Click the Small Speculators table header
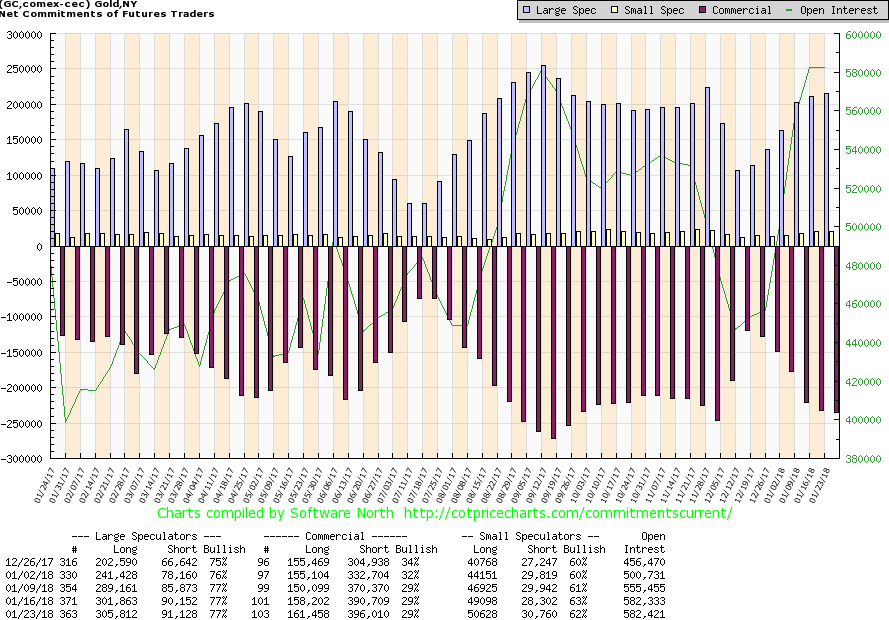The width and height of the screenshot is (889, 620). (x=537, y=536)
